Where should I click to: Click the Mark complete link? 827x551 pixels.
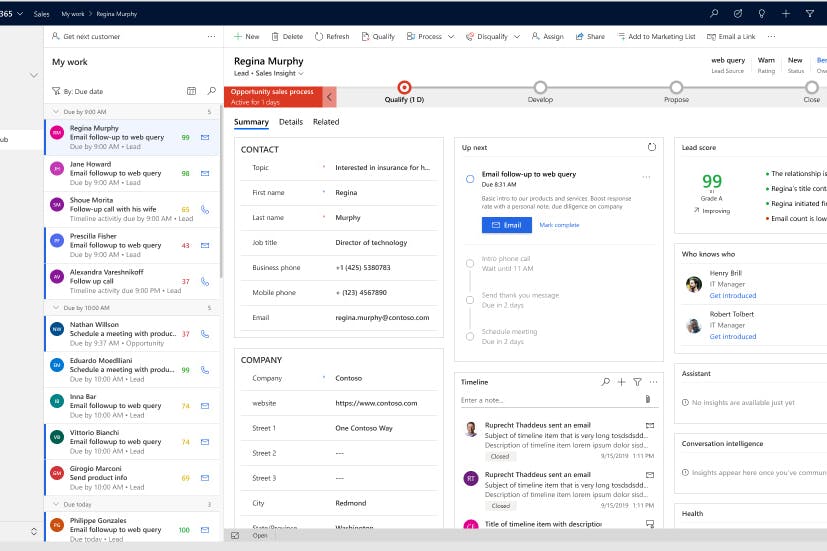click(559, 225)
